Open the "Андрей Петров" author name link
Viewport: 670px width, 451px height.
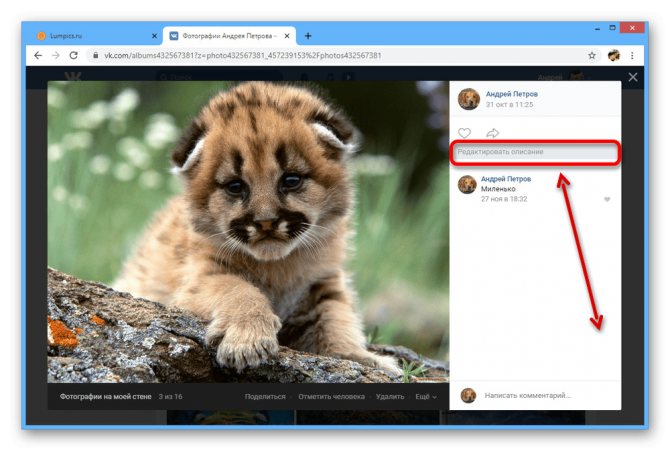pyautogui.click(x=511, y=94)
